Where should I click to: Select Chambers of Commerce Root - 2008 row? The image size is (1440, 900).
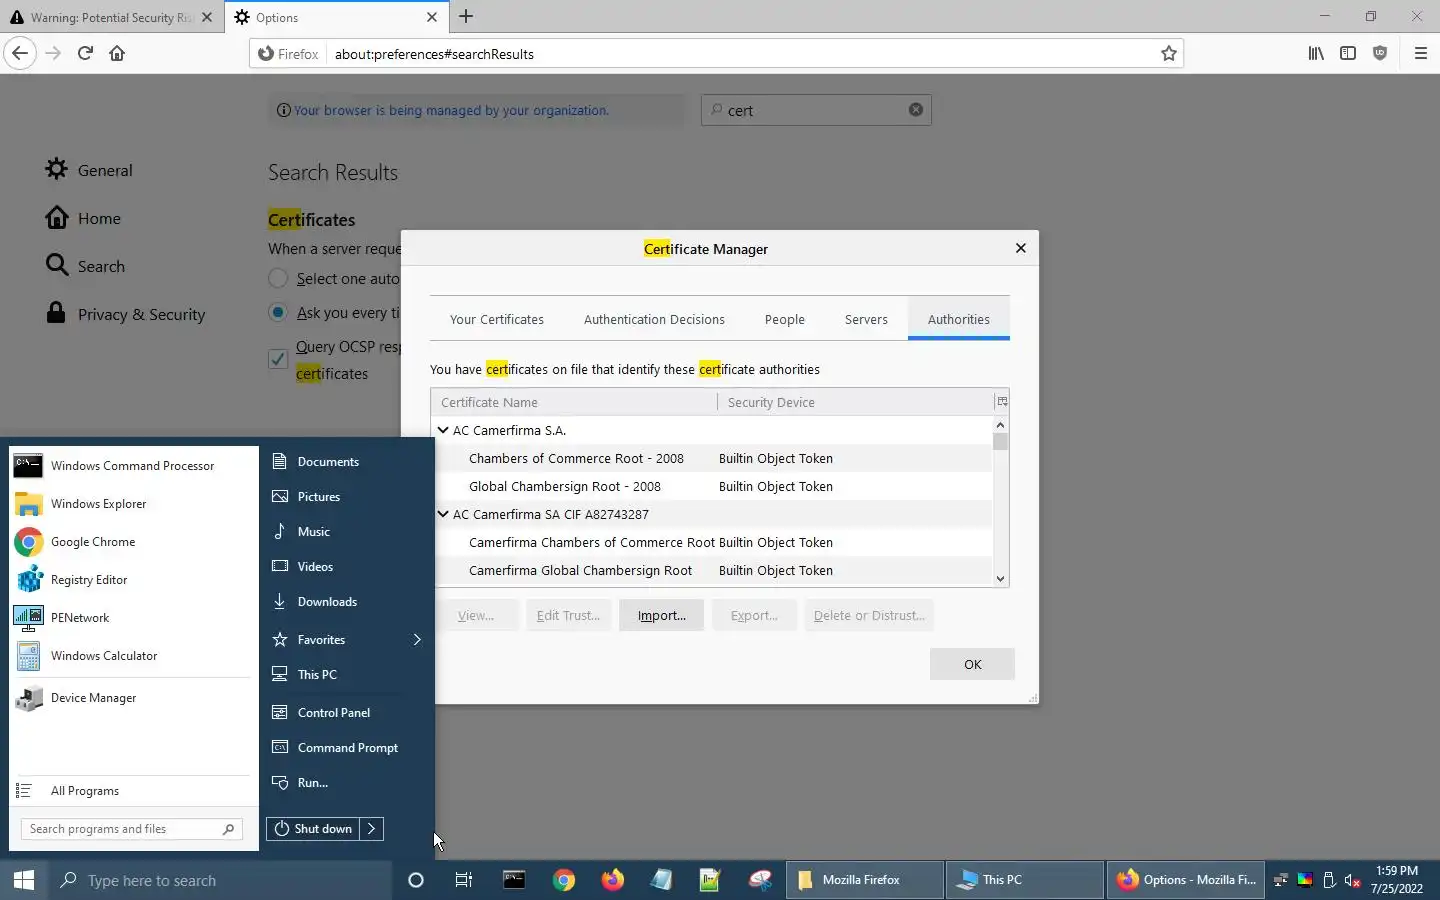pos(712,458)
